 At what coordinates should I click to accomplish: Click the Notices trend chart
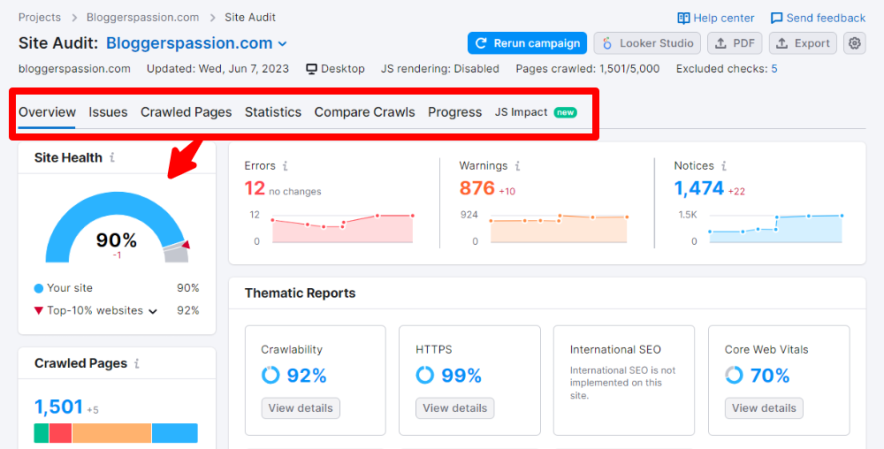pyautogui.click(x=776, y=228)
